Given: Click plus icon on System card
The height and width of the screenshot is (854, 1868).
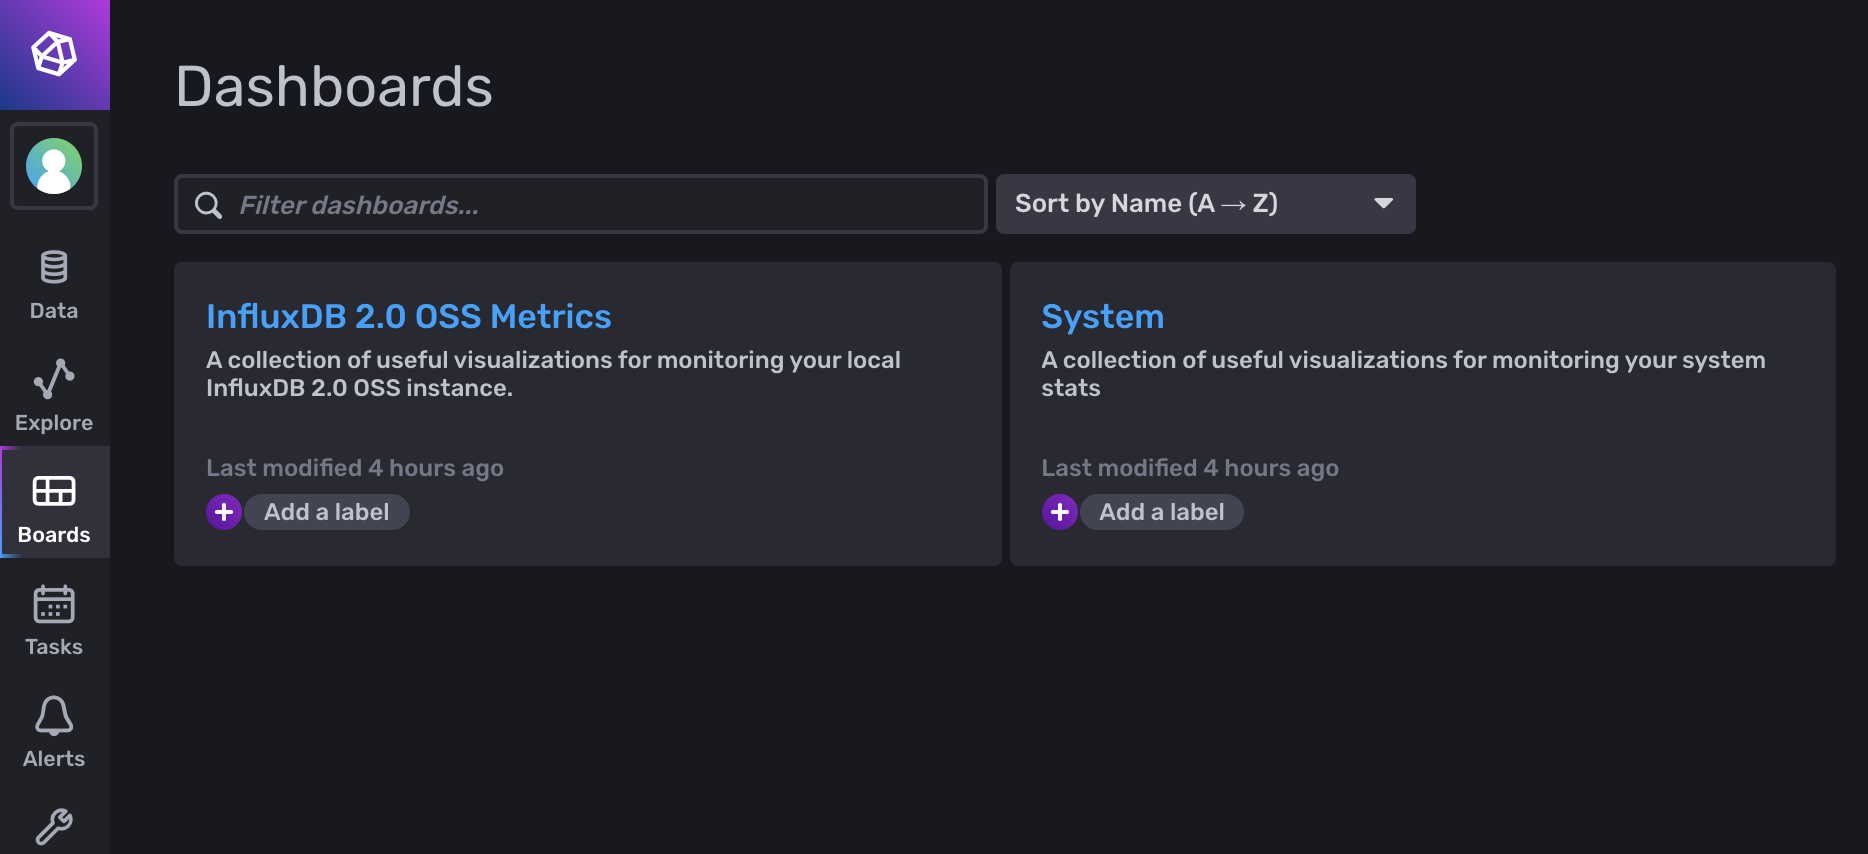Looking at the screenshot, I should (x=1060, y=512).
